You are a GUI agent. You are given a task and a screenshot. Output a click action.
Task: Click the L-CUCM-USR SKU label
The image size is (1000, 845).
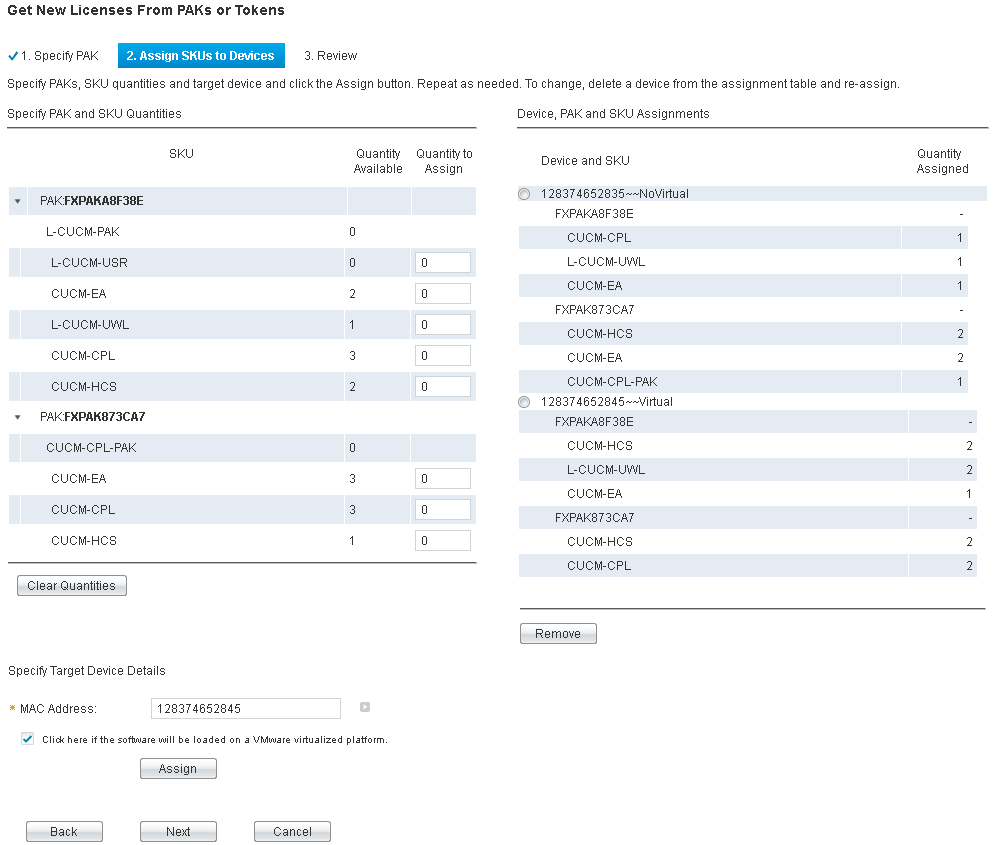89,263
